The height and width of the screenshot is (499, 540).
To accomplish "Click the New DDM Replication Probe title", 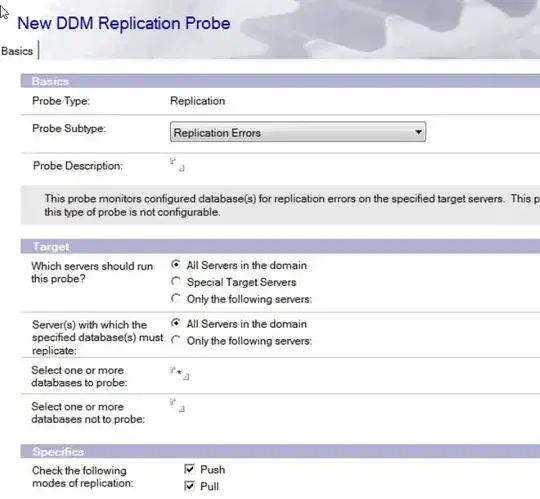I will point(124,23).
